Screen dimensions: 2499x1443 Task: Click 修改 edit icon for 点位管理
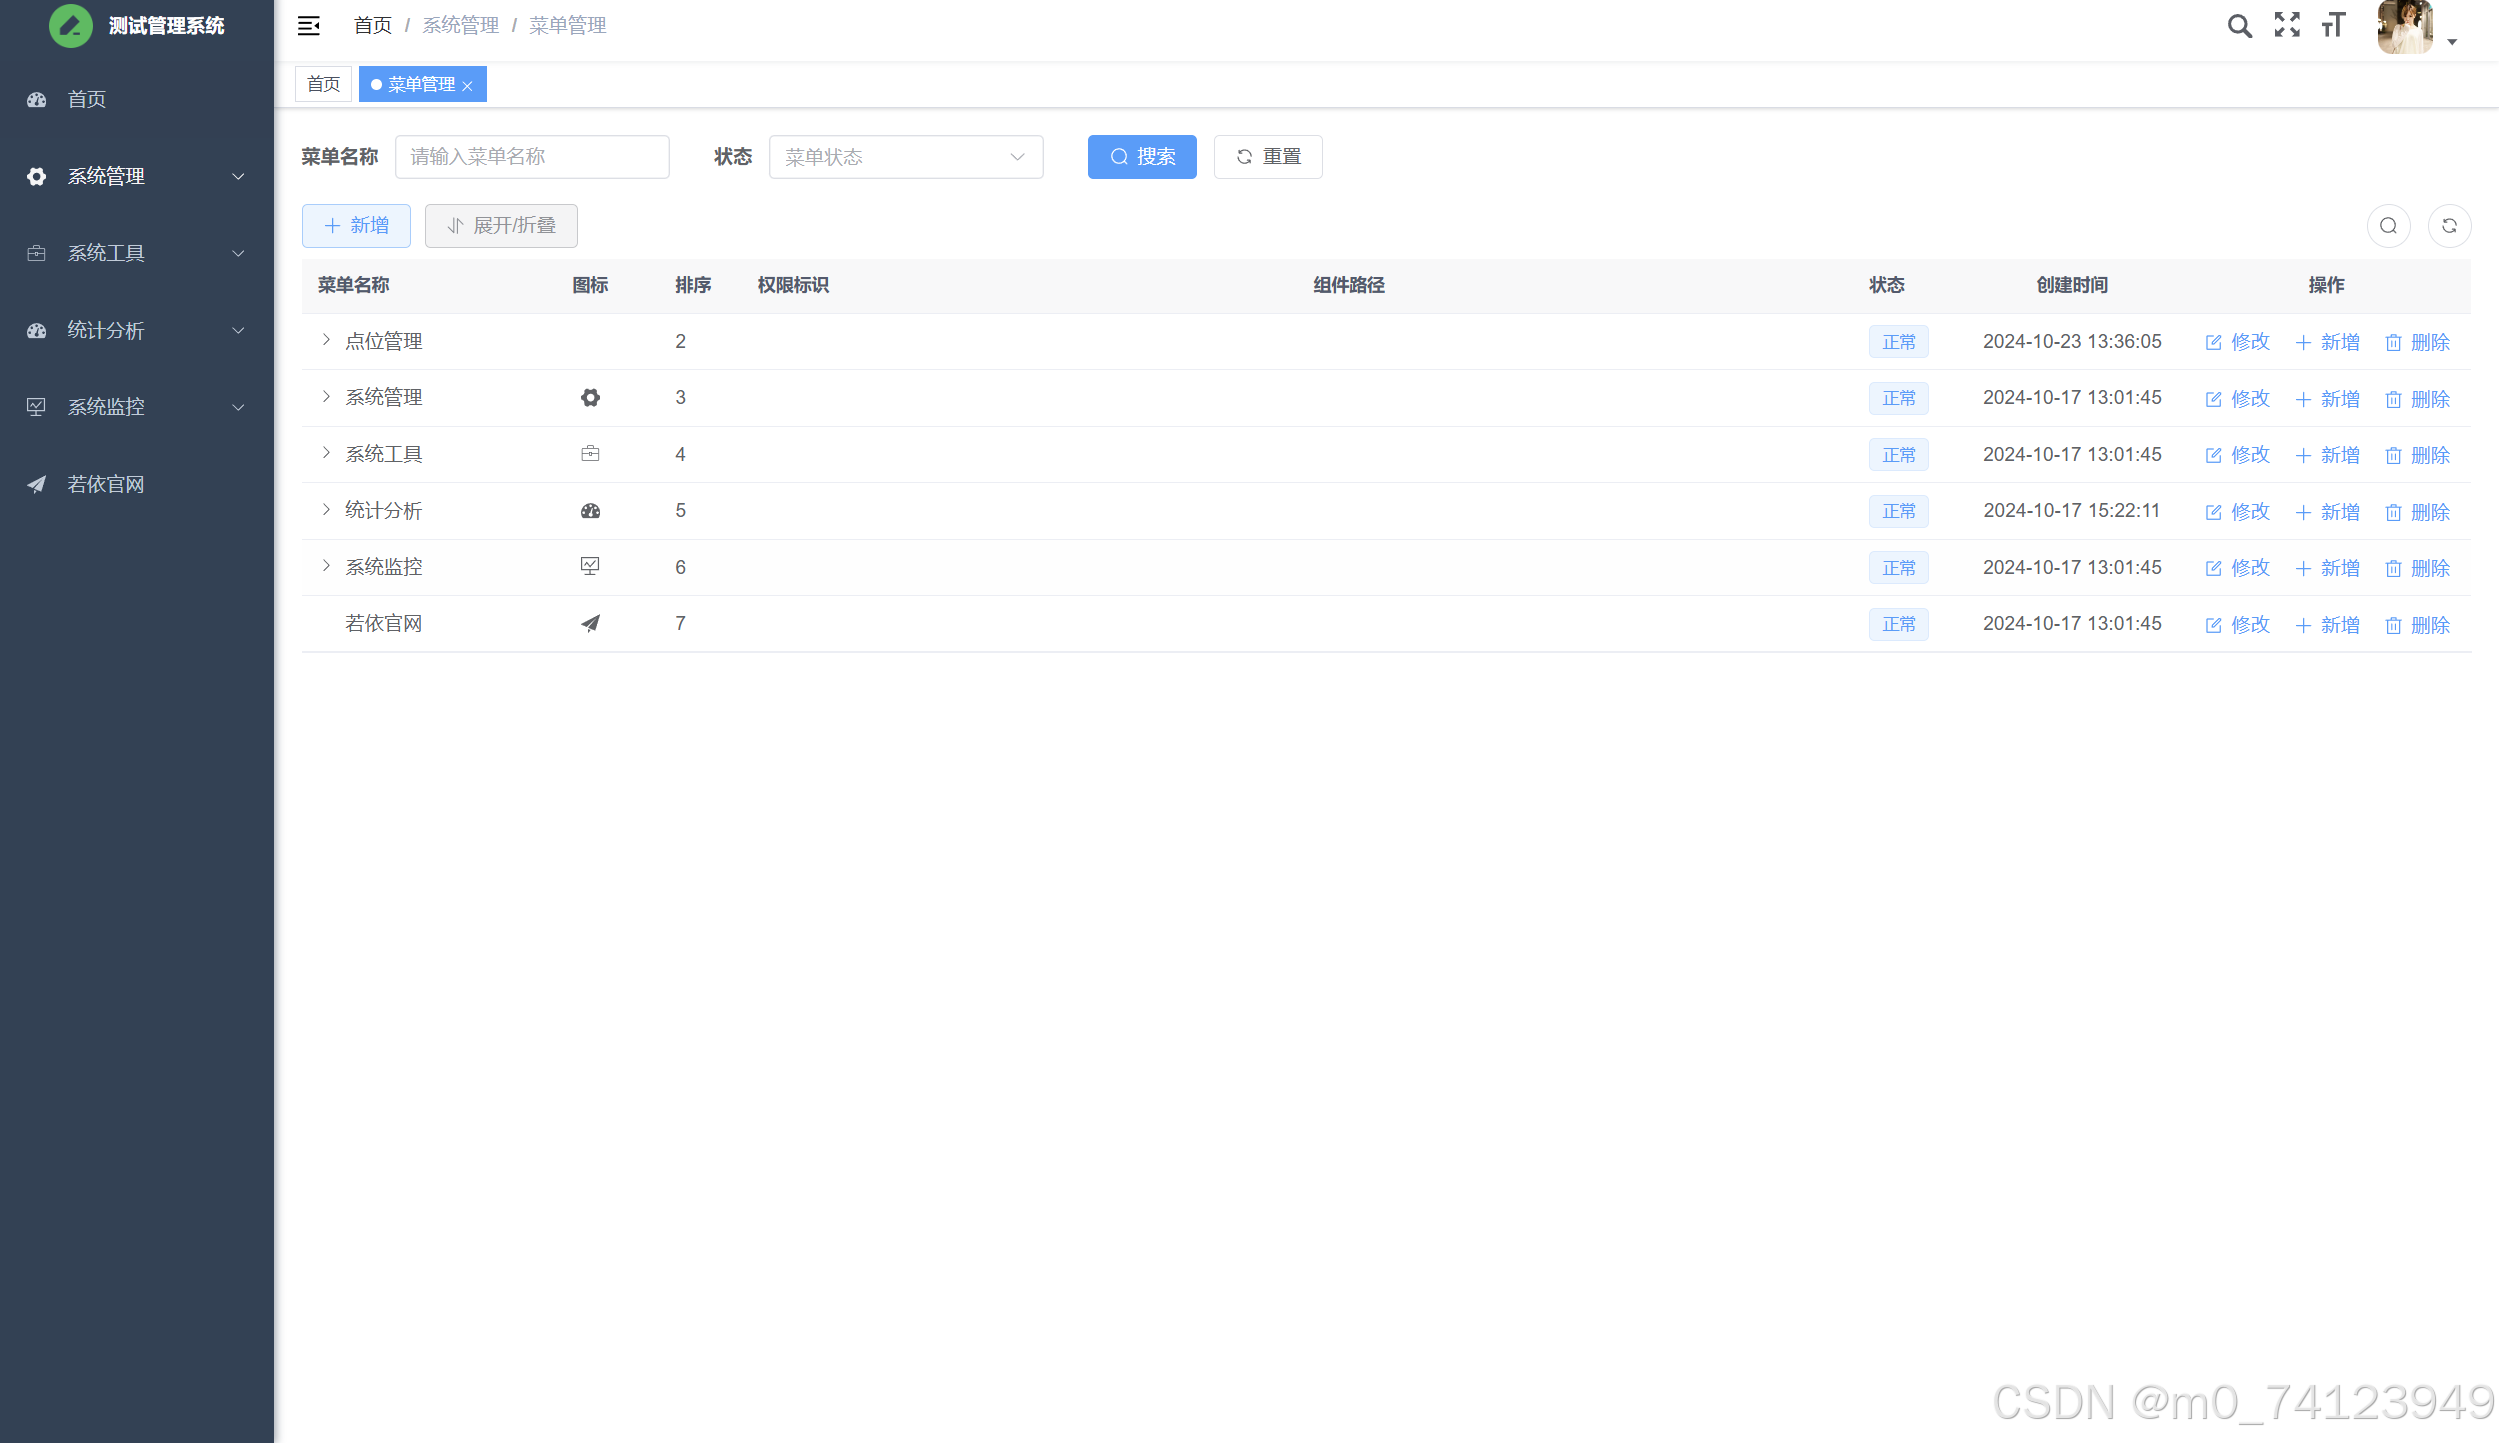point(2213,343)
